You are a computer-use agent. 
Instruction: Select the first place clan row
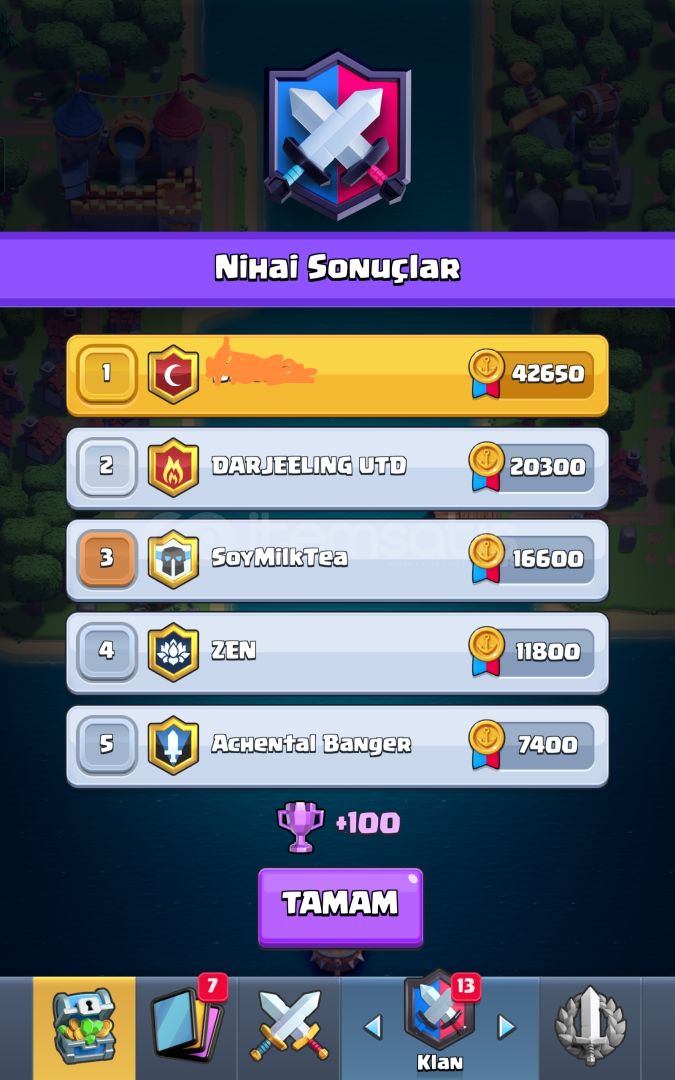pyautogui.click(x=338, y=375)
